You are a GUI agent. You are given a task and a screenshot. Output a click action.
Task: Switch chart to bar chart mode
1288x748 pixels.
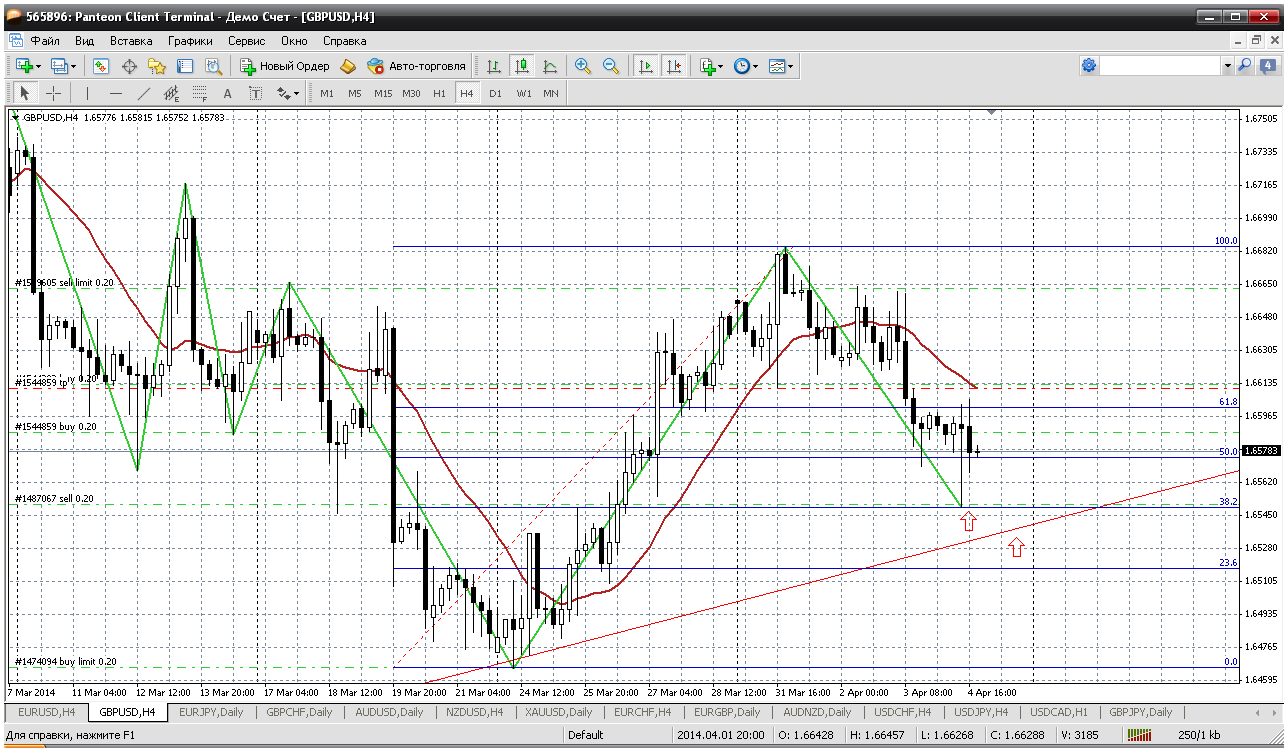(494, 66)
